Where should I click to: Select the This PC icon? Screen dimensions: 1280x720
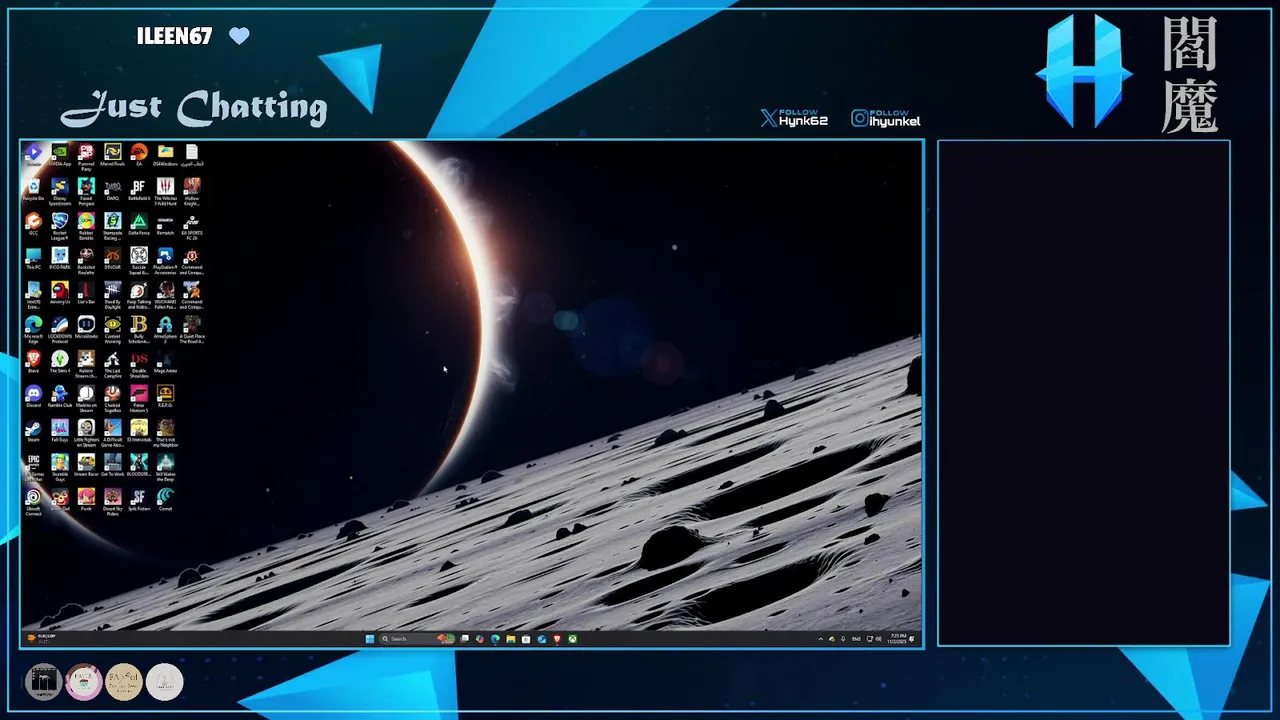click(x=33, y=260)
